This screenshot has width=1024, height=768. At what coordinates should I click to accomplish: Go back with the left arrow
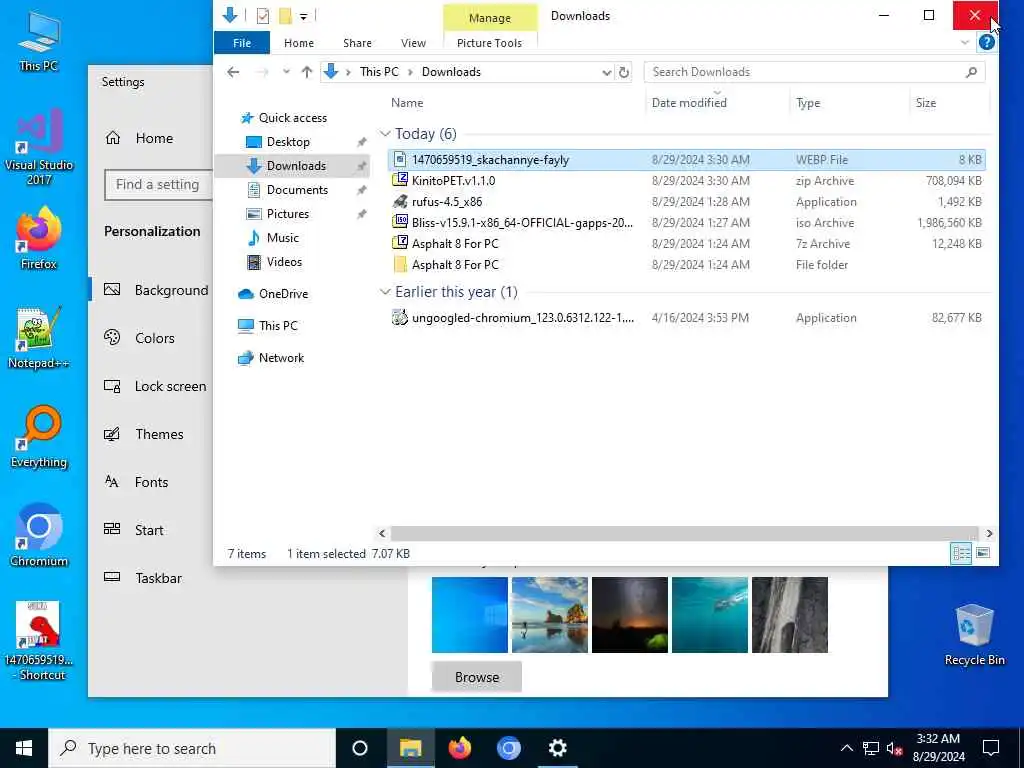point(233,72)
